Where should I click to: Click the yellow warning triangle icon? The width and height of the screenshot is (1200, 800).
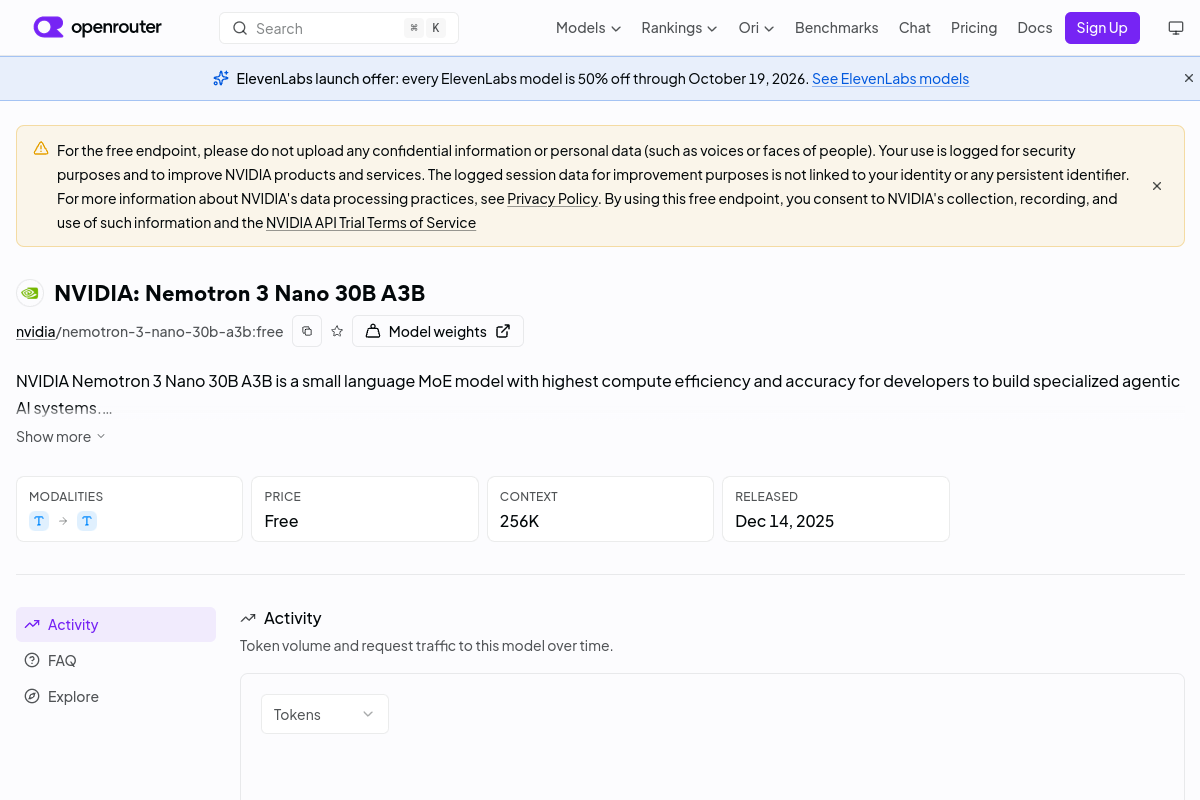(x=41, y=149)
